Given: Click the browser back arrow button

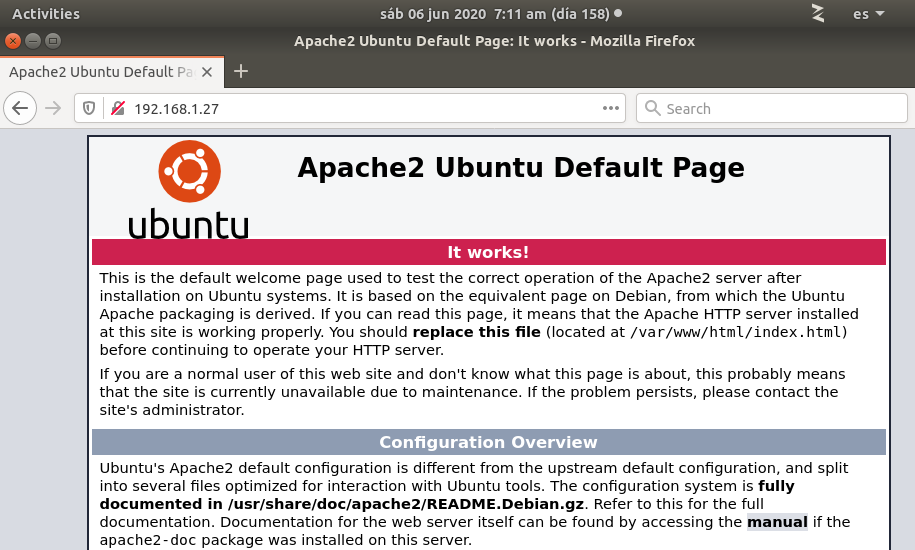Looking at the screenshot, I should click(20, 108).
